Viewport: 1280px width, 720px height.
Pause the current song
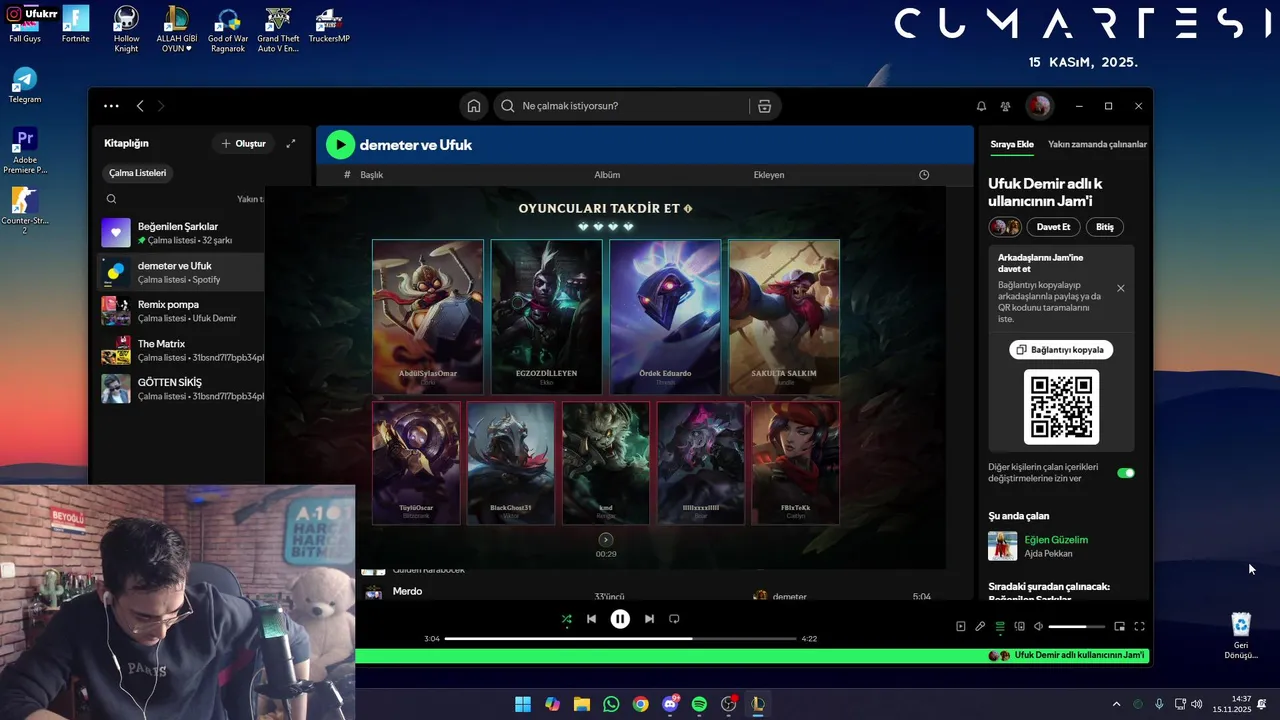[620, 619]
